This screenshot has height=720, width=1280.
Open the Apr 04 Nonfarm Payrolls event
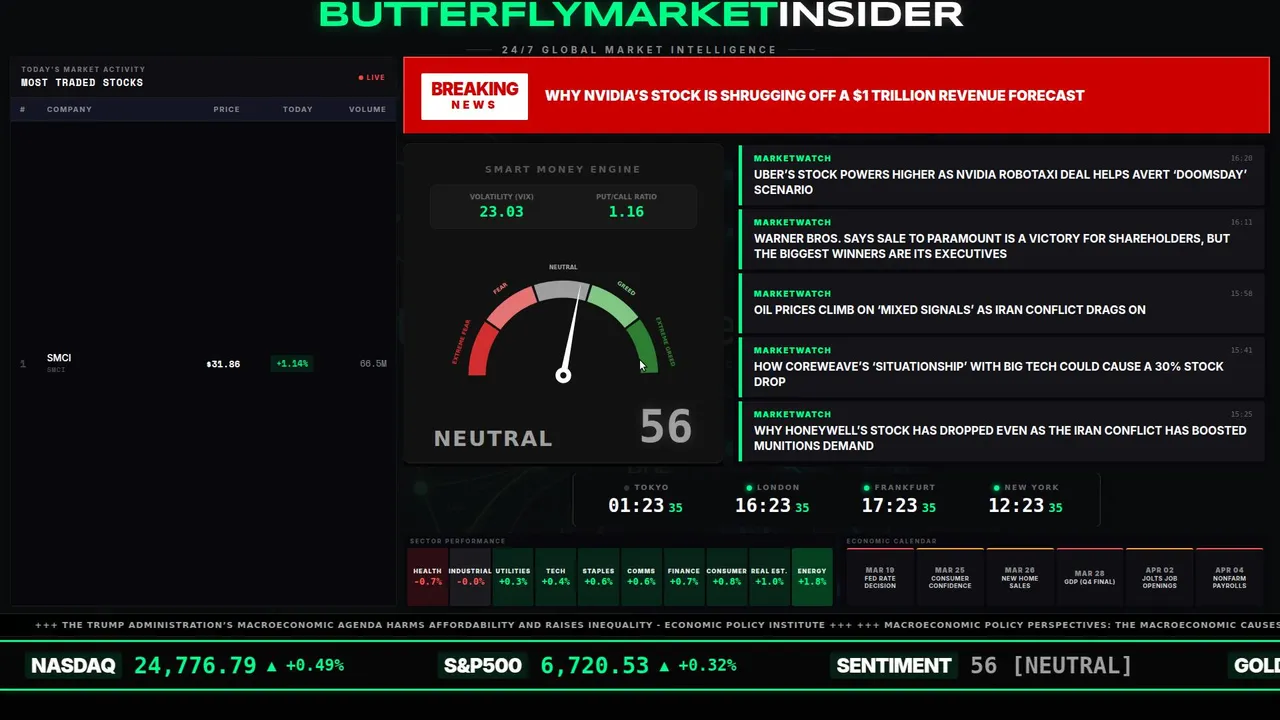[x=1230, y=577]
